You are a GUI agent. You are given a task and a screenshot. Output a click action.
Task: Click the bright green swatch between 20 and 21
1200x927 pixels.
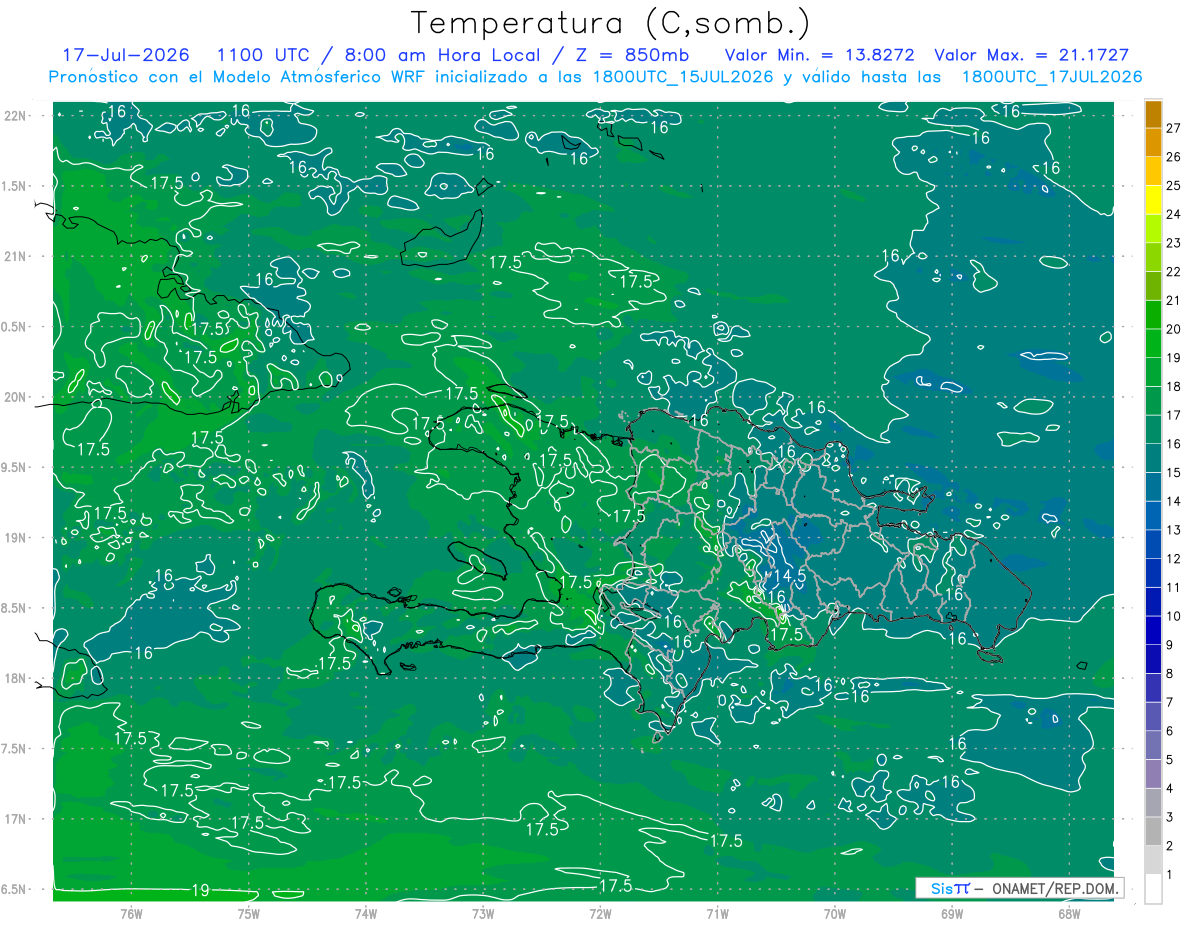(1153, 315)
